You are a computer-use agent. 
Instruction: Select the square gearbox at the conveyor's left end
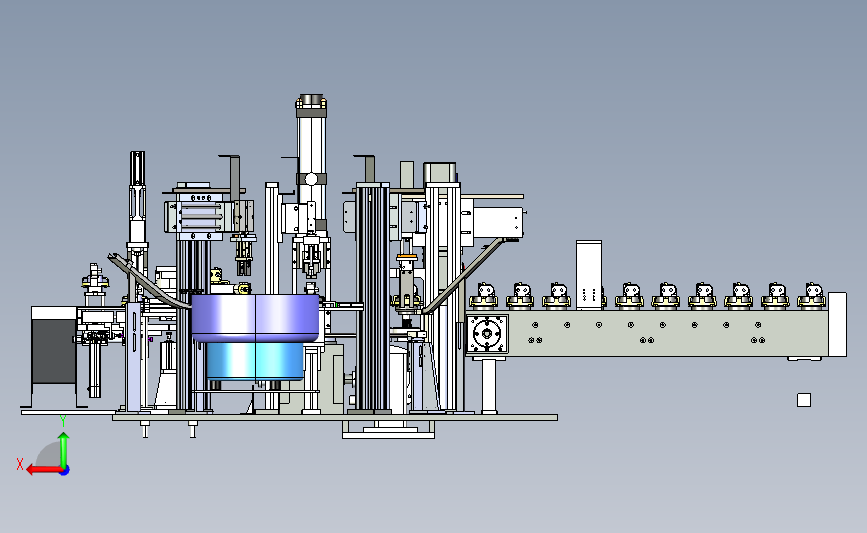click(487, 333)
